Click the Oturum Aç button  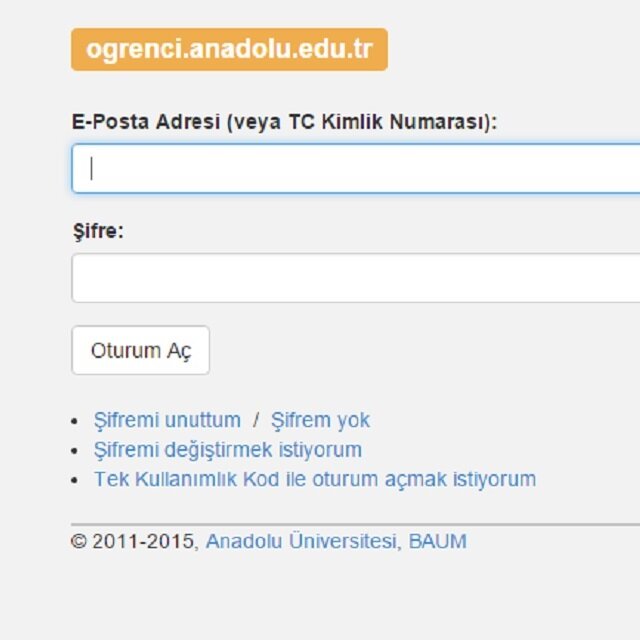140,350
